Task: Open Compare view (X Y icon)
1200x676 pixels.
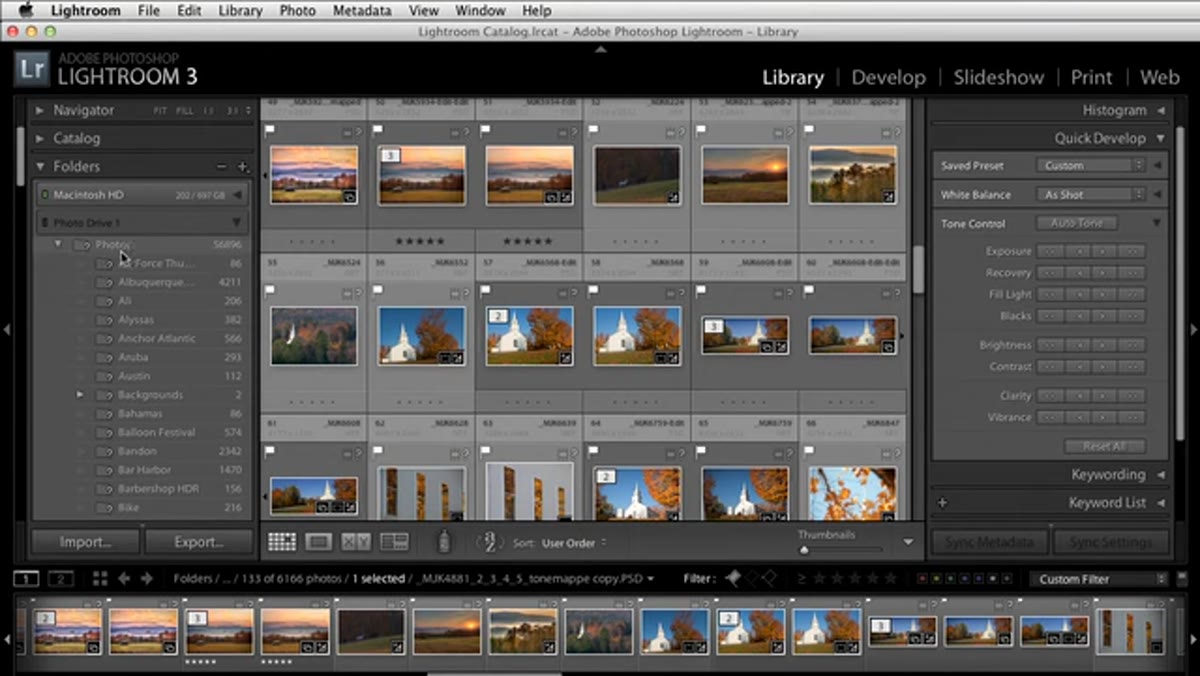Action: [x=356, y=542]
